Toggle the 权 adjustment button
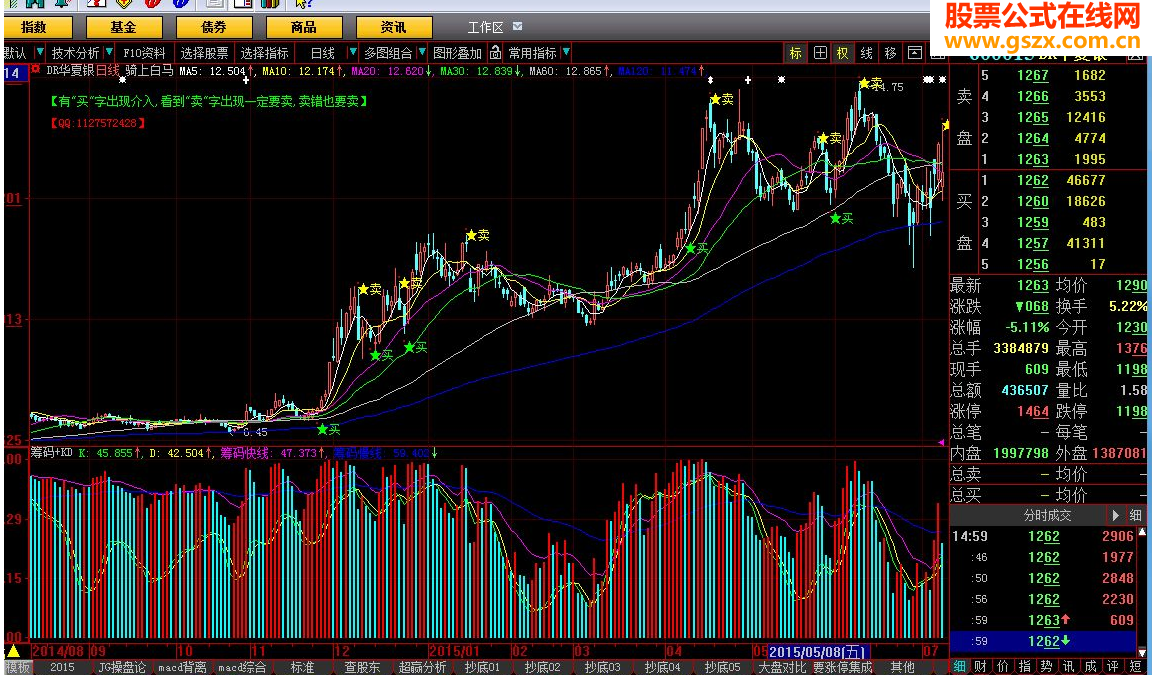 coord(843,53)
